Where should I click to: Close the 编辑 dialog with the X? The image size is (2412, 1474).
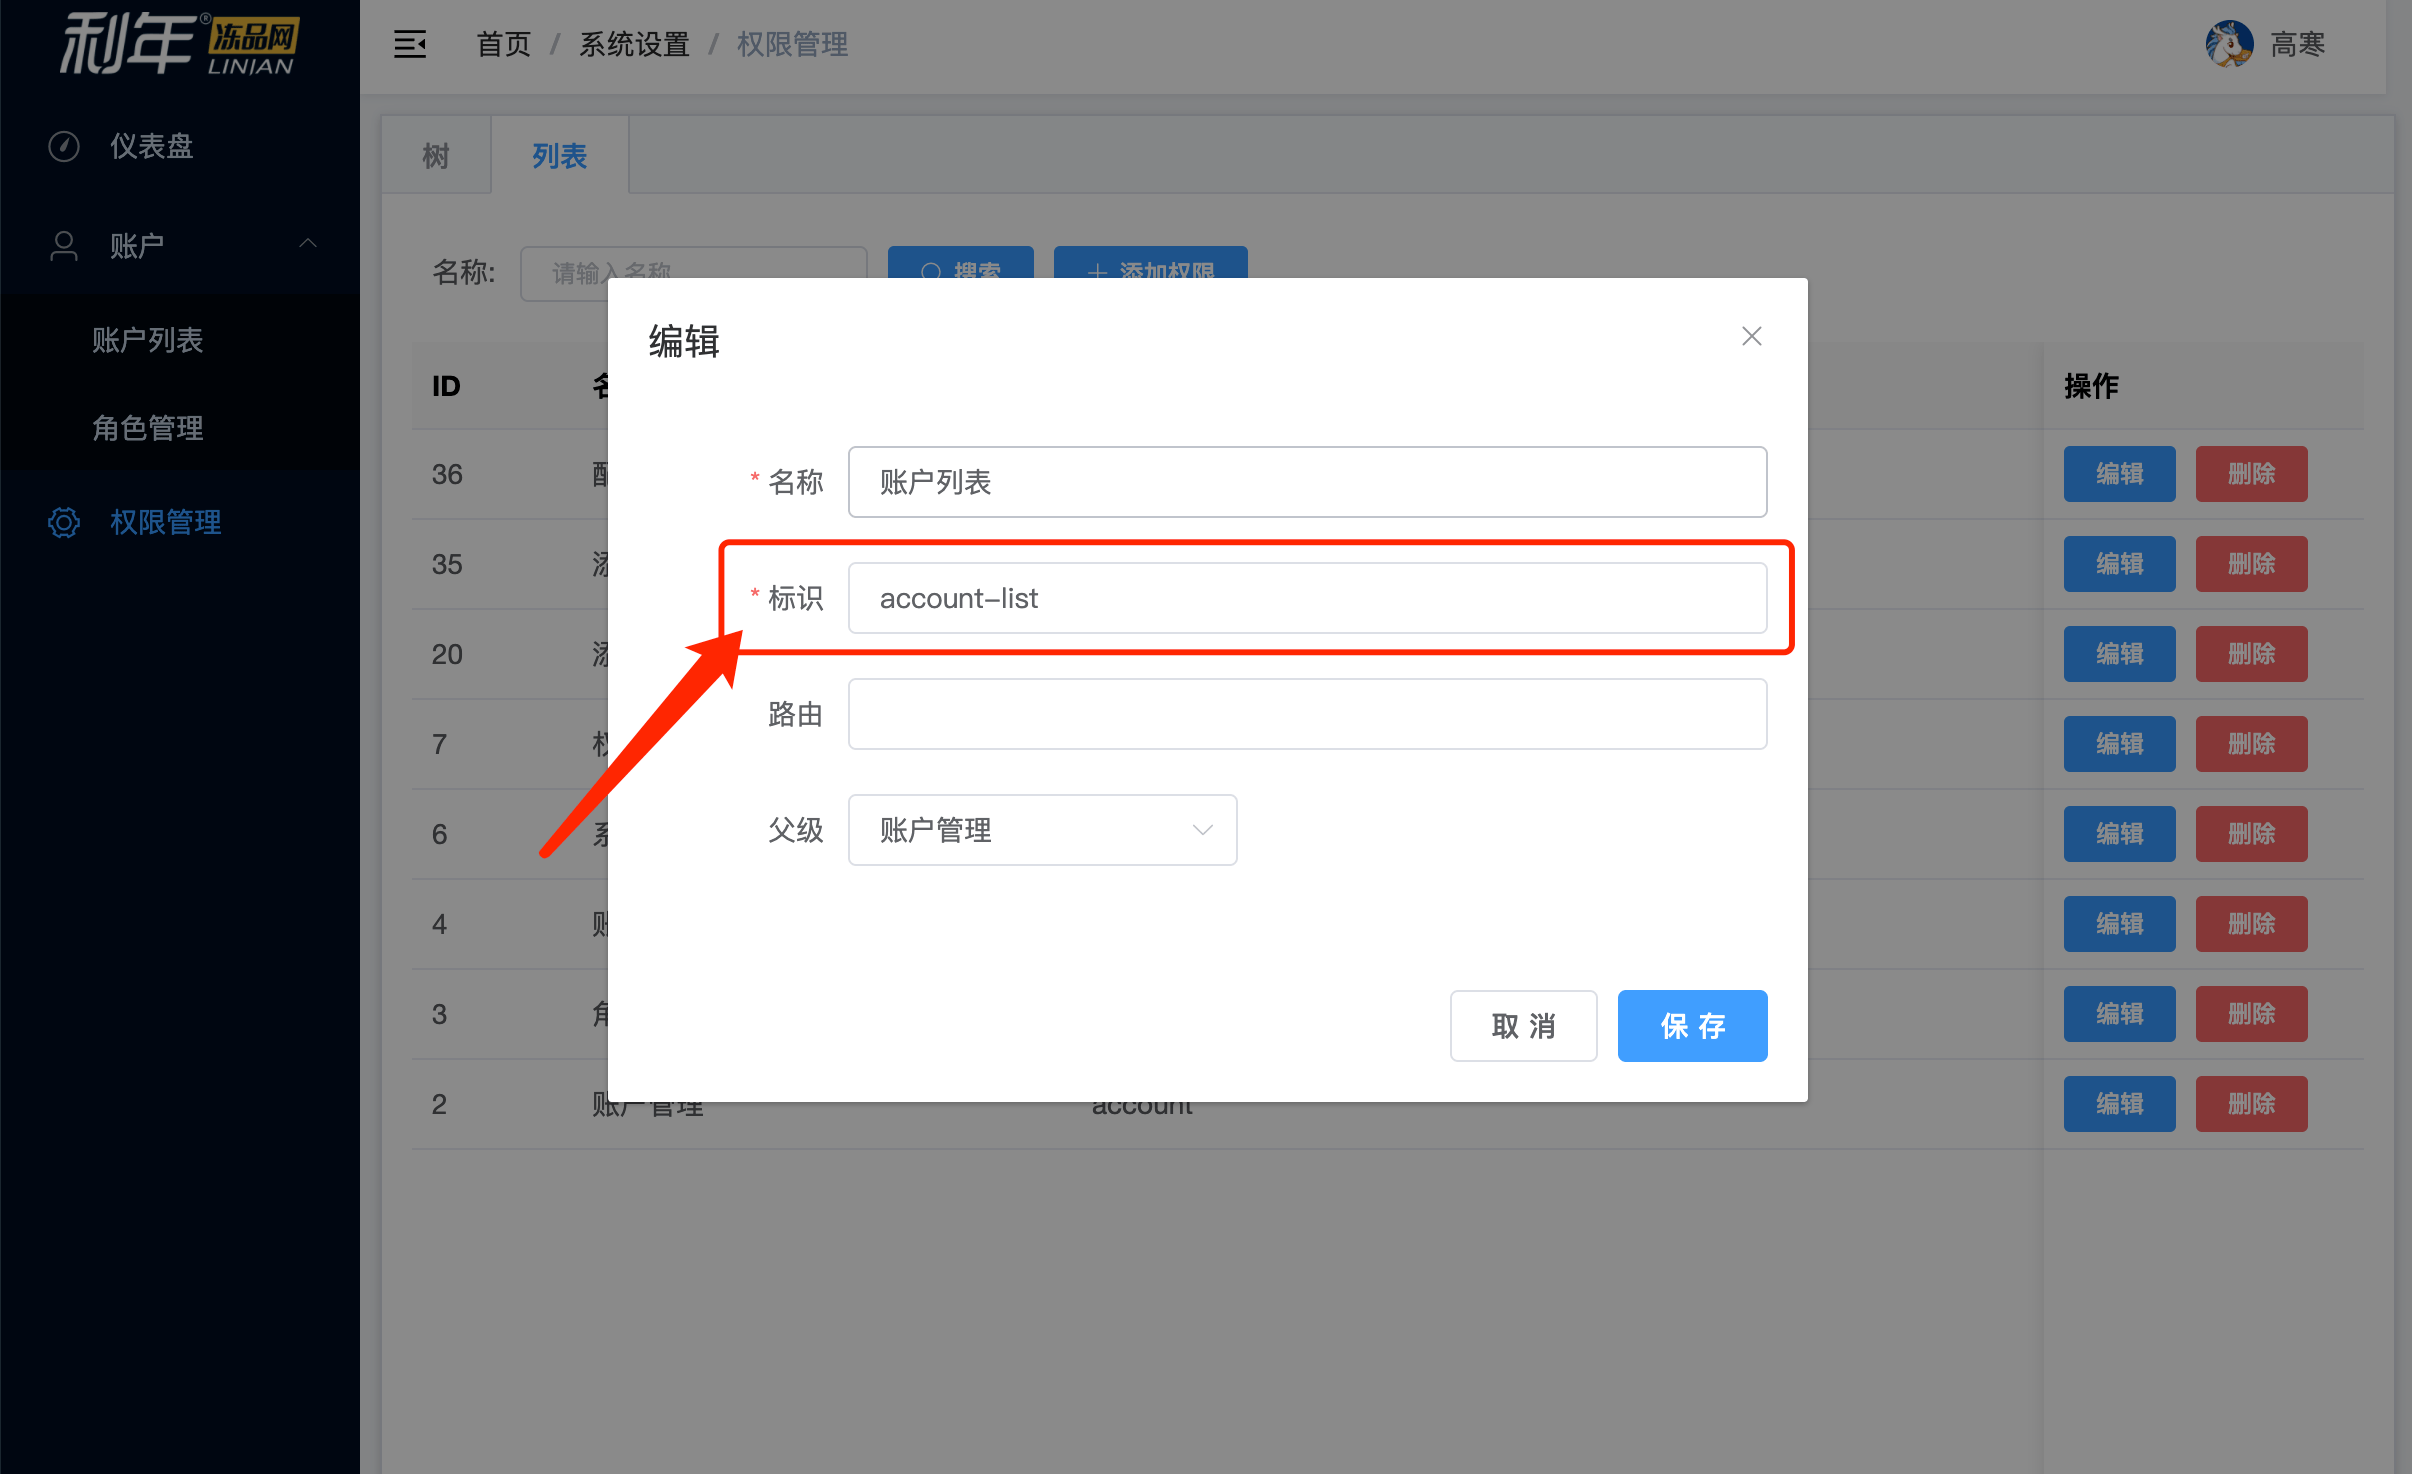[x=1751, y=336]
